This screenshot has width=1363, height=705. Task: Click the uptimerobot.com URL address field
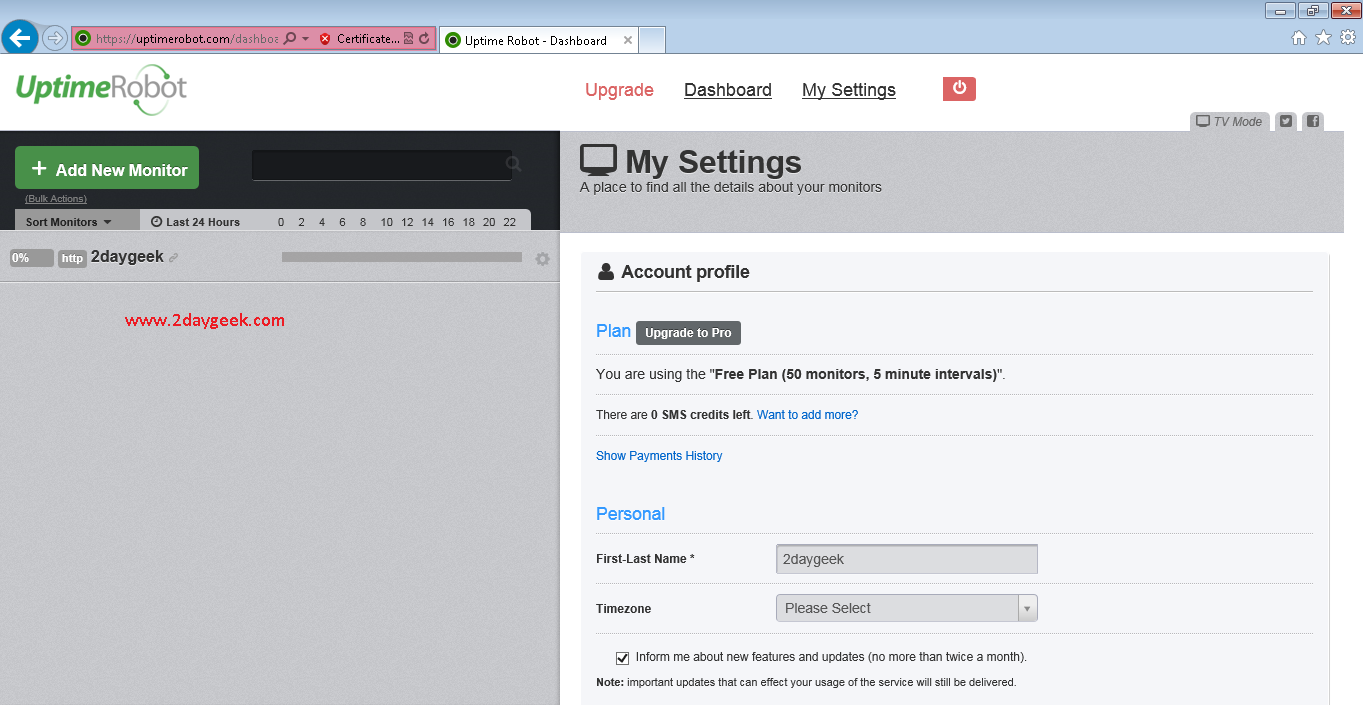[x=186, y=39]
